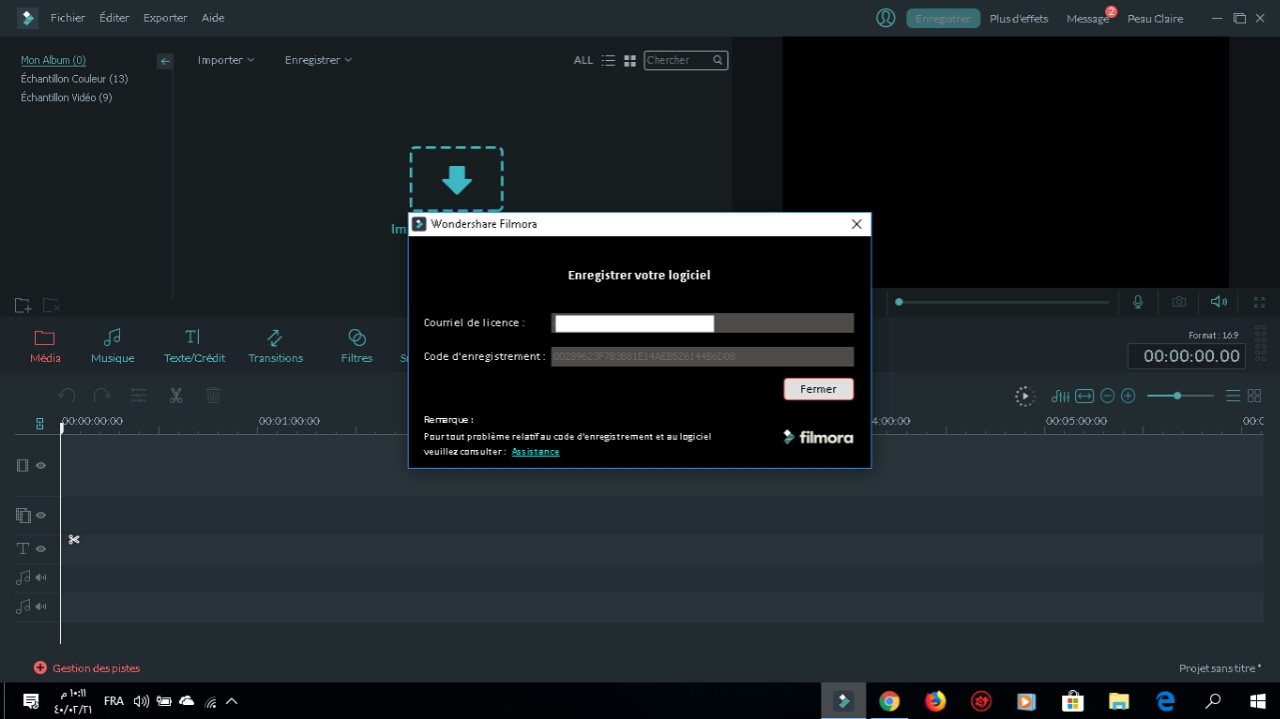This screenshot has height=719, width=1280.
Task: Open the Aide menu
Action: 213,18
